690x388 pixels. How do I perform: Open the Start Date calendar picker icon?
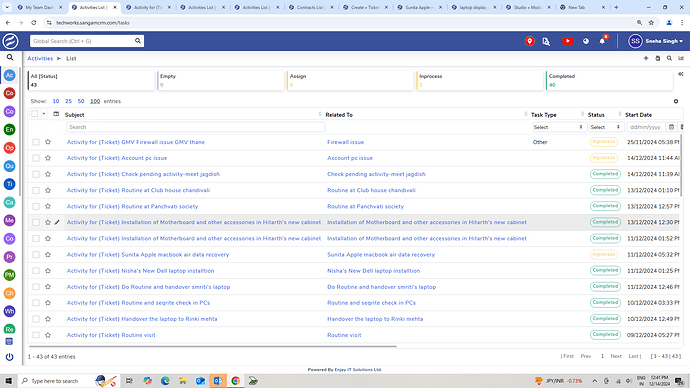pos(671,127)
